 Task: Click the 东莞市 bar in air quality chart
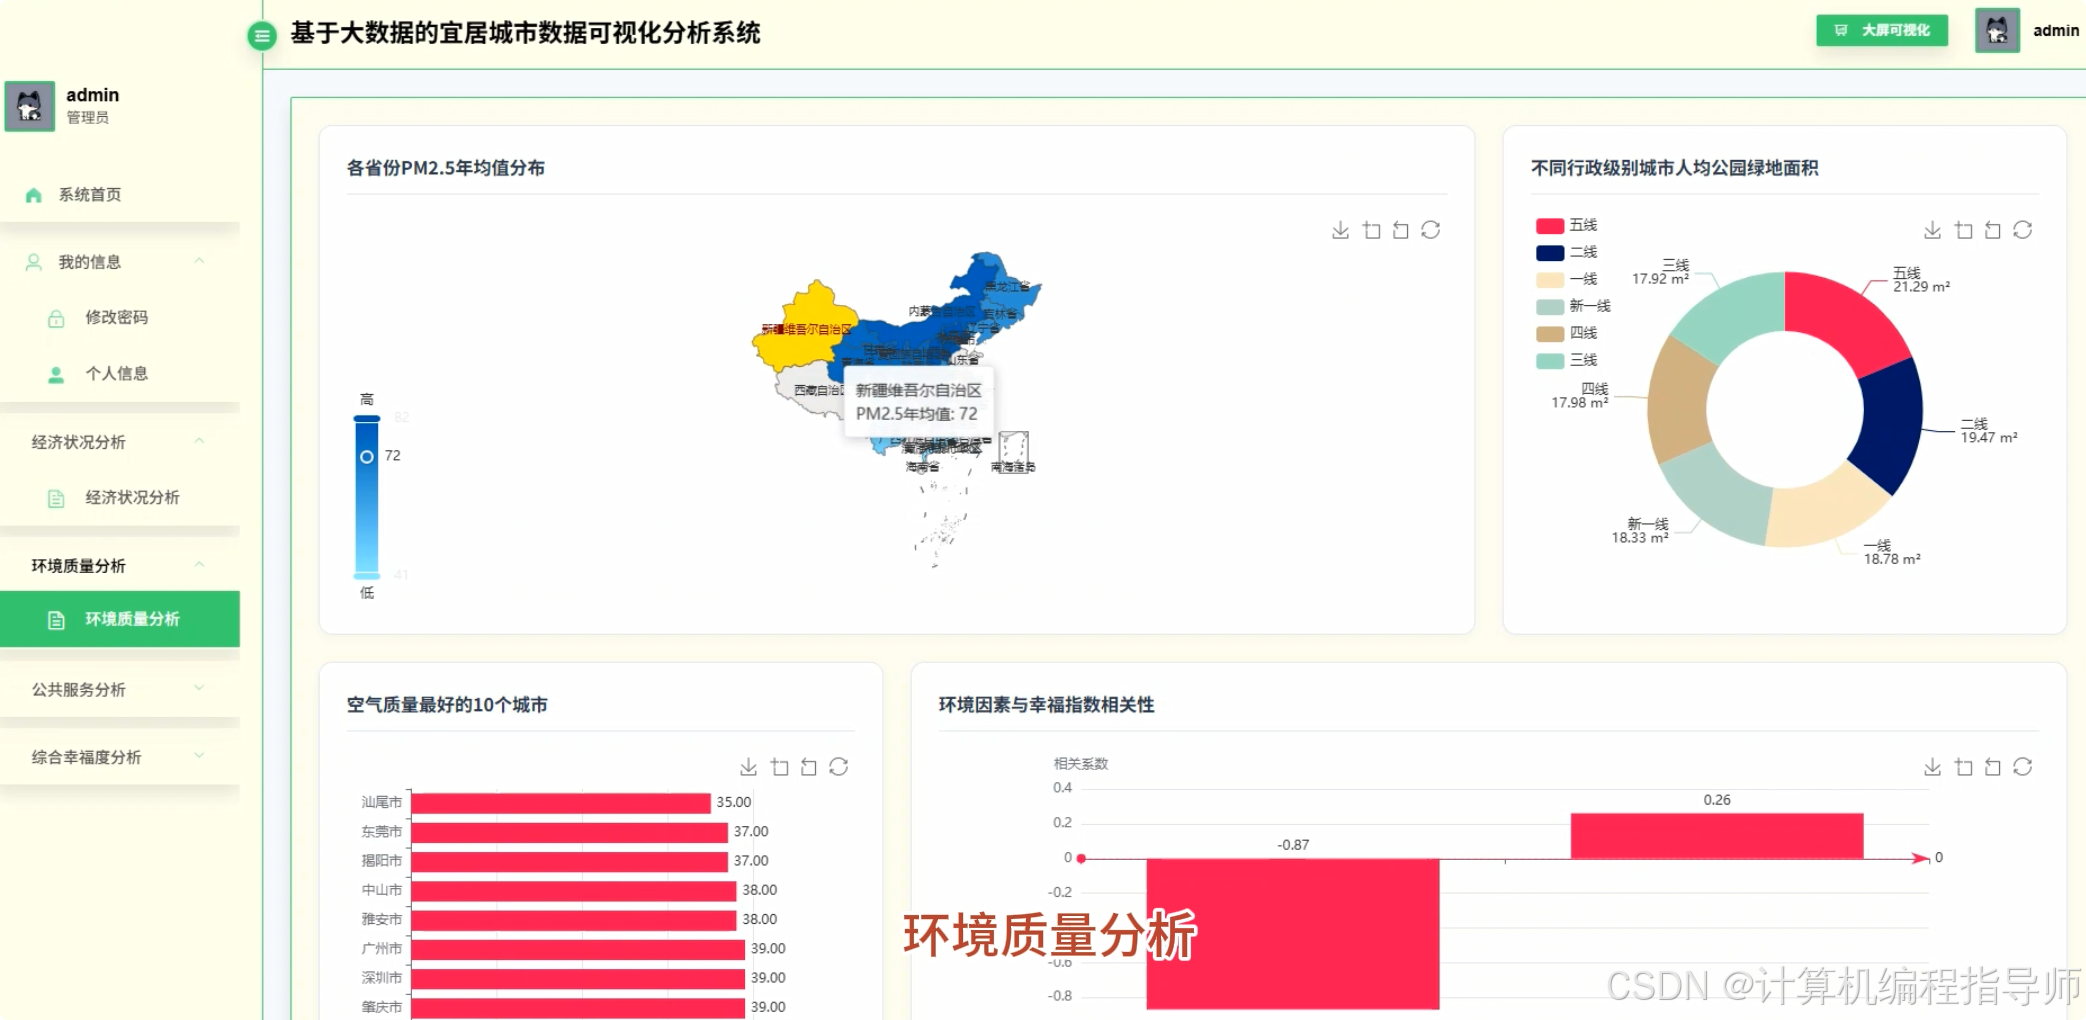[569, 832]
